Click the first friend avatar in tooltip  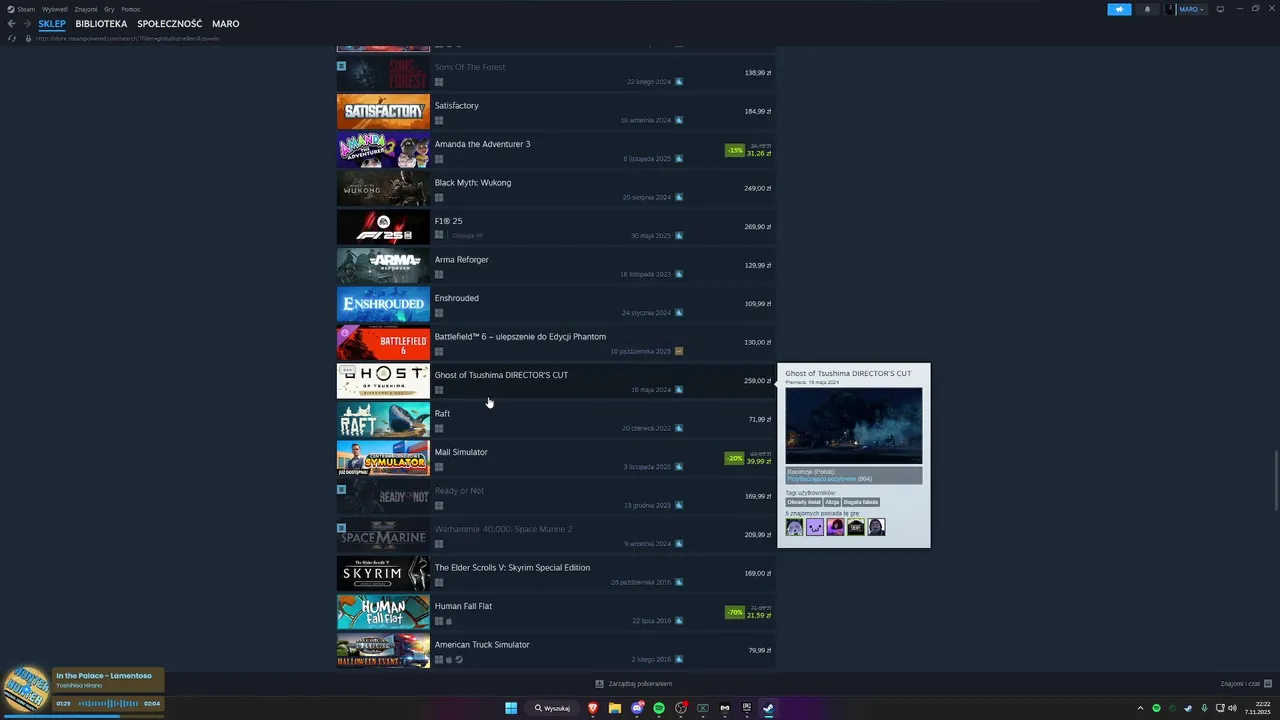tap(794, 527)
